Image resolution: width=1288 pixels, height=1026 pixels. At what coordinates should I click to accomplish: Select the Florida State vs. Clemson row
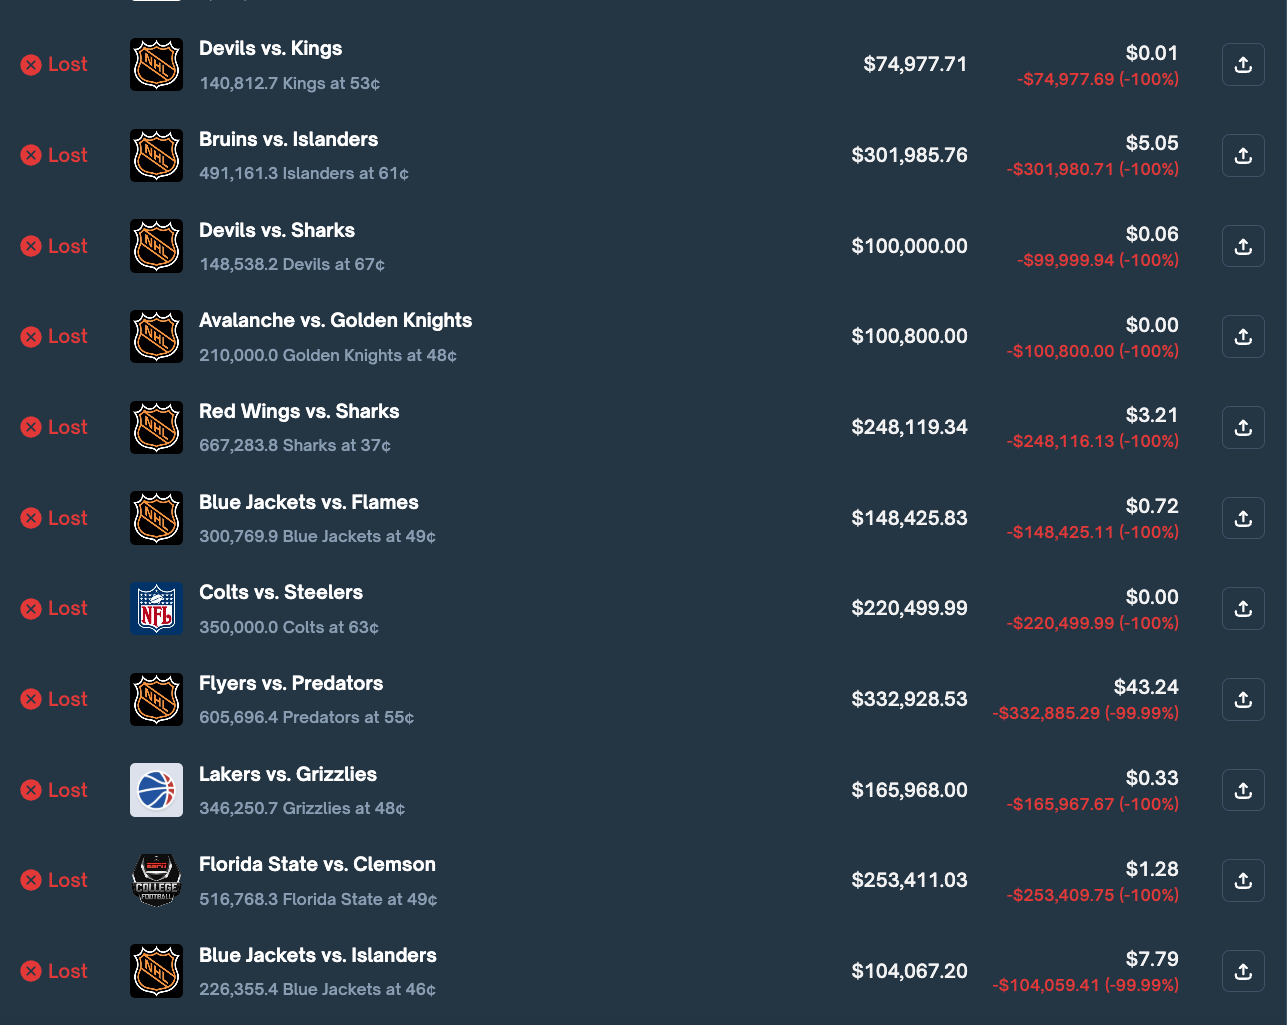(317, 864)
